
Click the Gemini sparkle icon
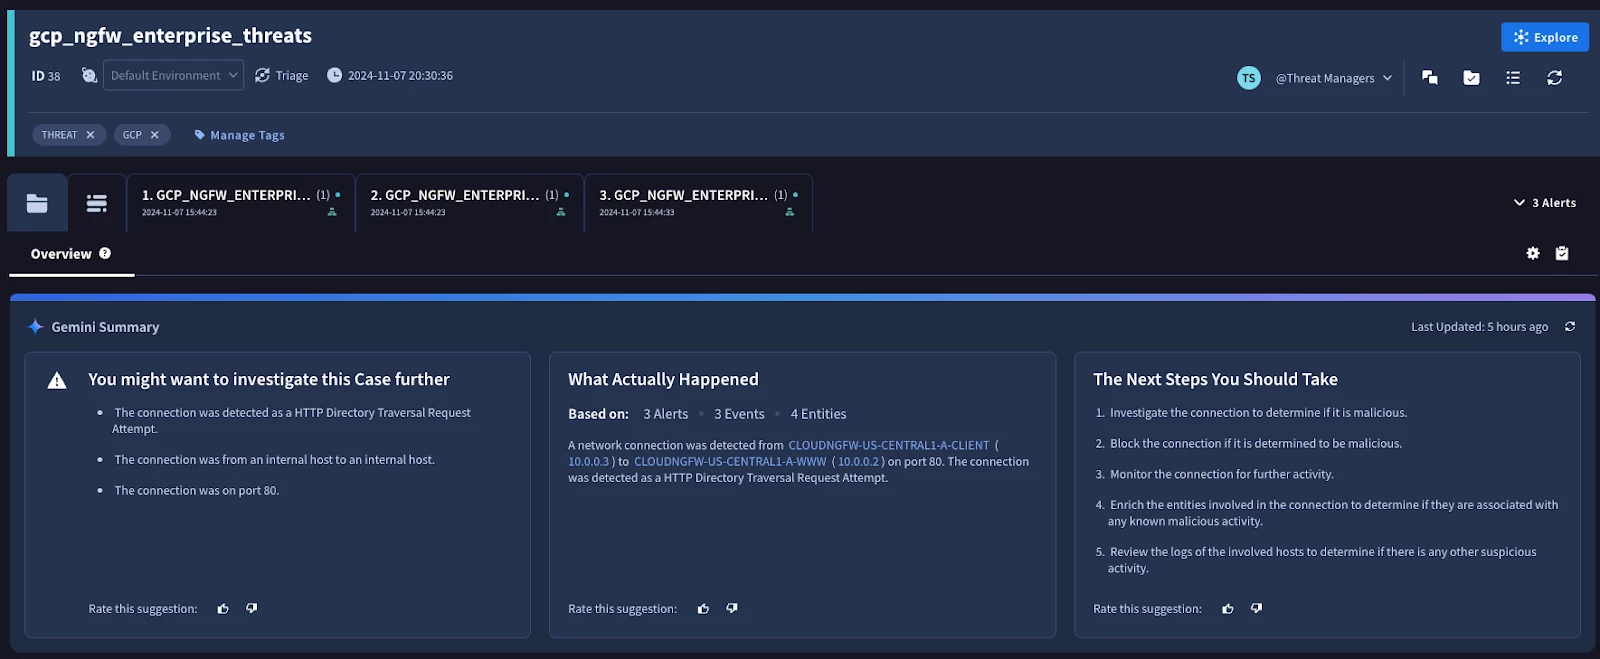click(x=35, y=327)
